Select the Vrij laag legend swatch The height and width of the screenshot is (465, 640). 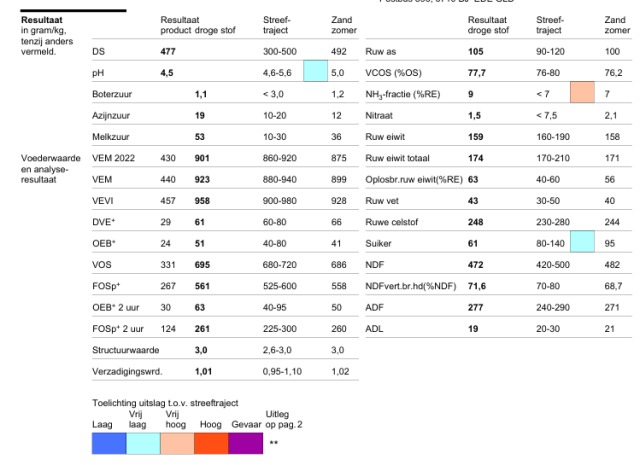143,443
